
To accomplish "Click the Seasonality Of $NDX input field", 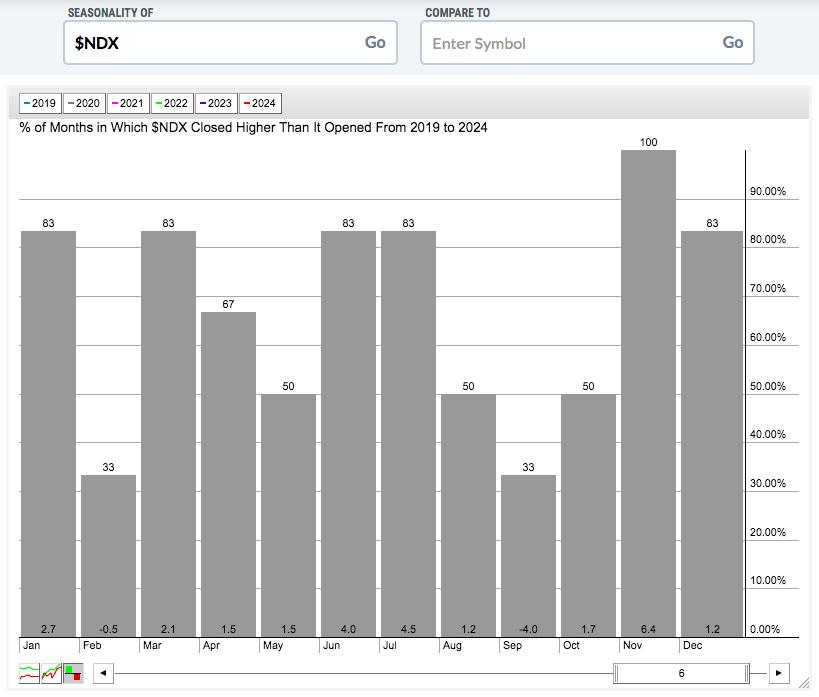I will (x=230, y=43).
